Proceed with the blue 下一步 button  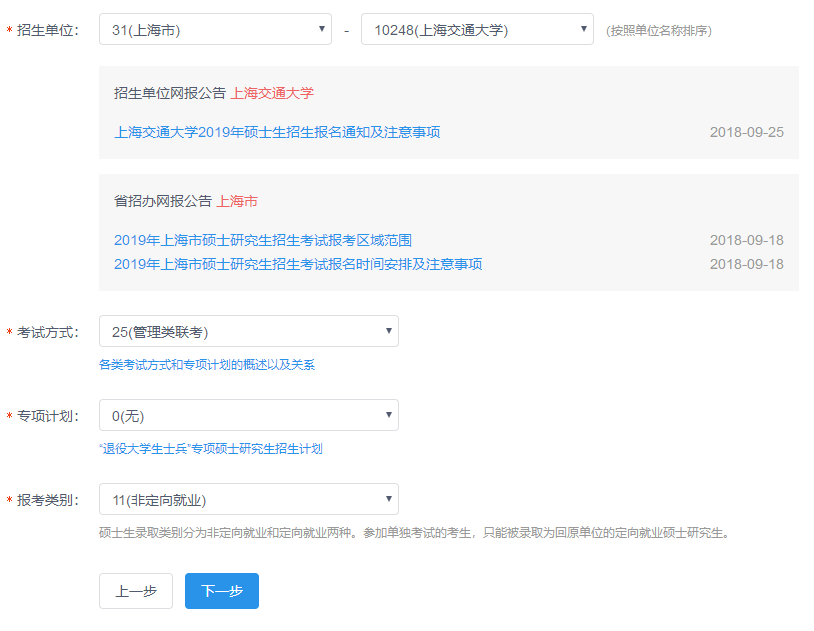[222, 591]
